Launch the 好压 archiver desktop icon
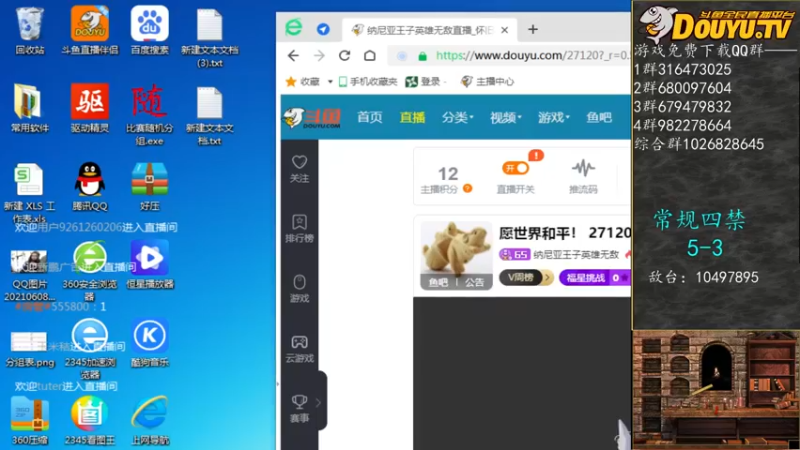 click(149, 187)
